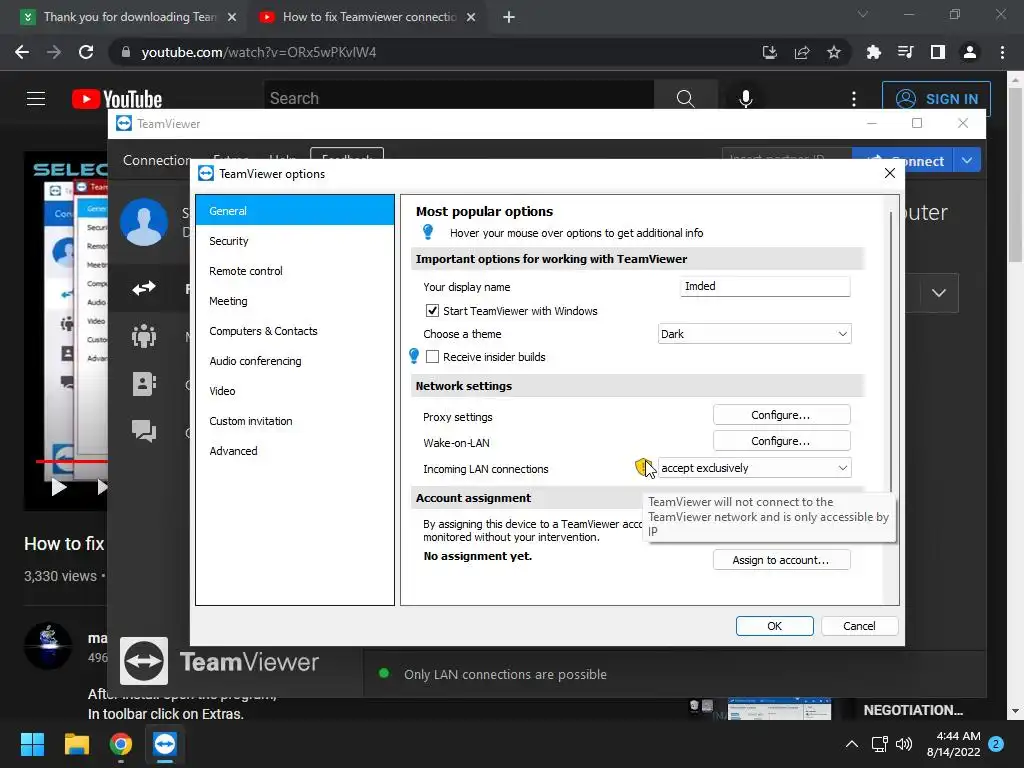Click the red video progress bar
Screen dimensions: 1024x768
pos(72,462)
